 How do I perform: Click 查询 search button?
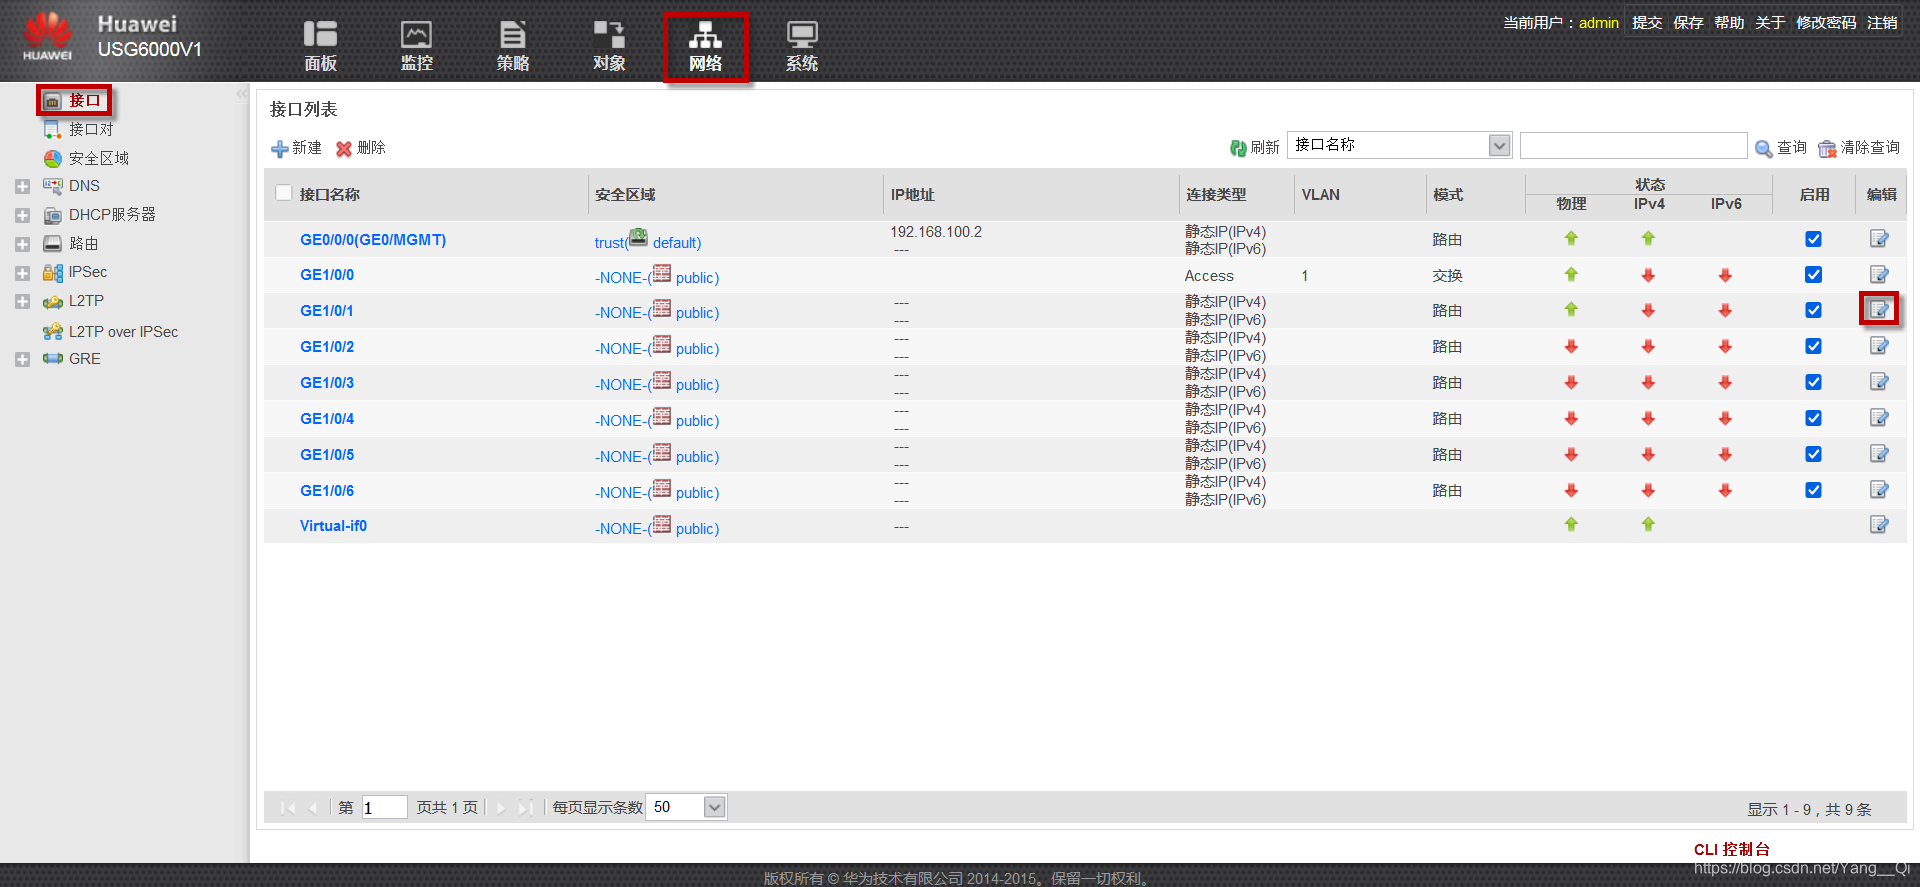pos(1780,147)
